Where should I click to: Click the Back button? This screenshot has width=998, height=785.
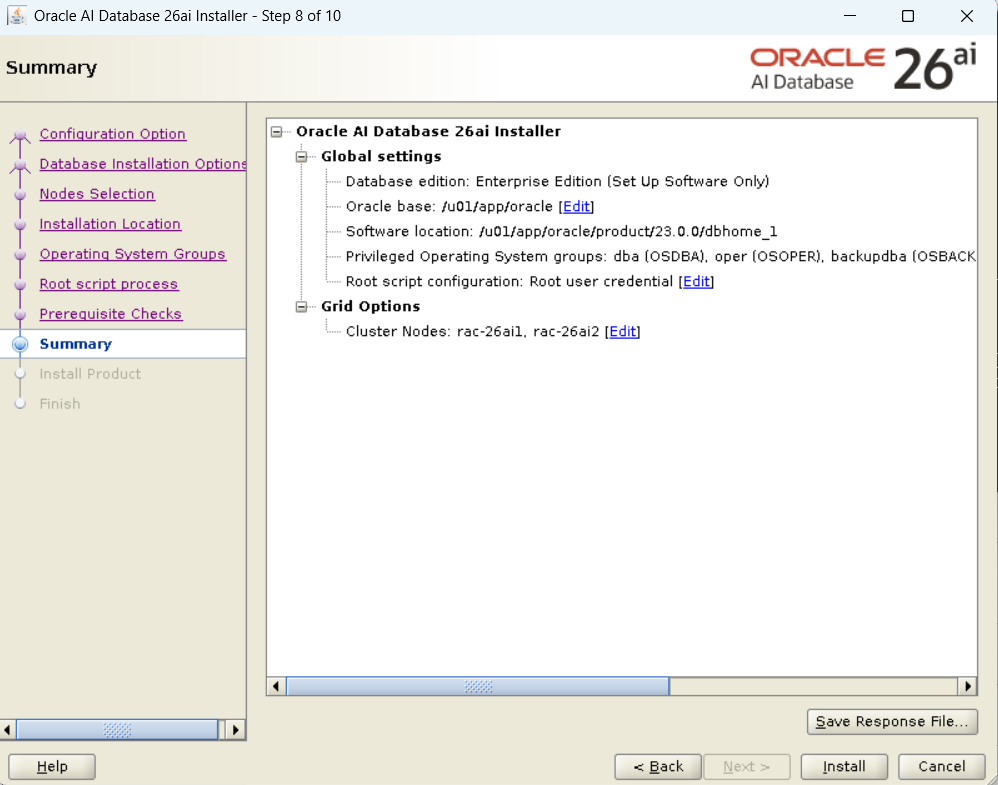tap(658, 767)
